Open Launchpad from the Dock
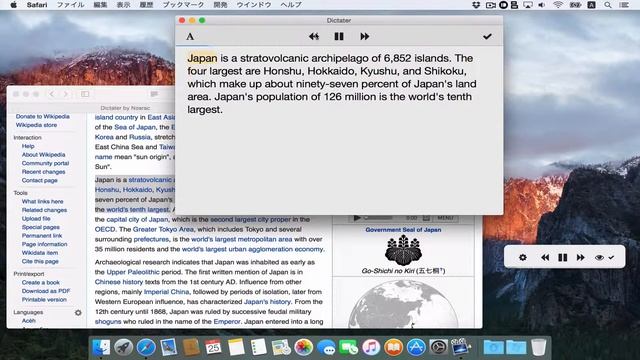Screen dimensions: 640x360 (x=123, y=347)
